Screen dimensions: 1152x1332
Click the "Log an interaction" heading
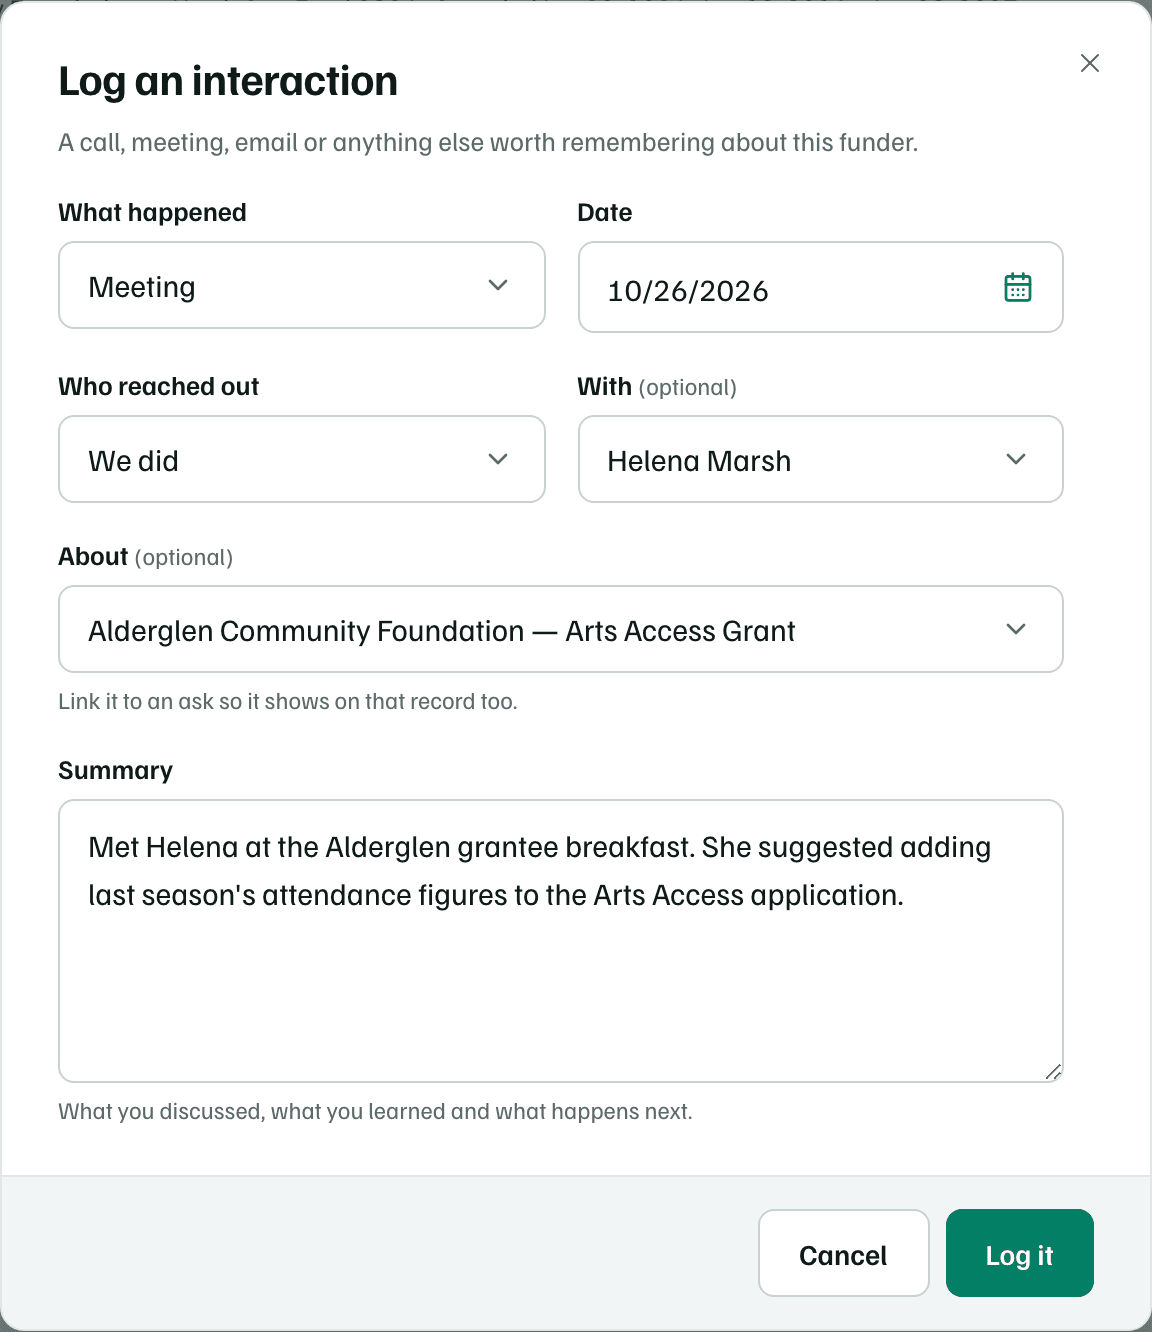[x=228, y=81]
